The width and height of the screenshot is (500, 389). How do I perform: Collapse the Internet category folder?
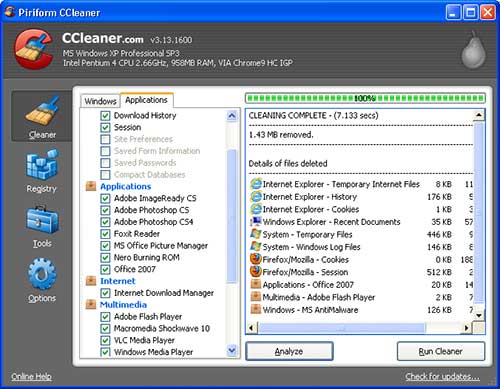pos(91,281)
